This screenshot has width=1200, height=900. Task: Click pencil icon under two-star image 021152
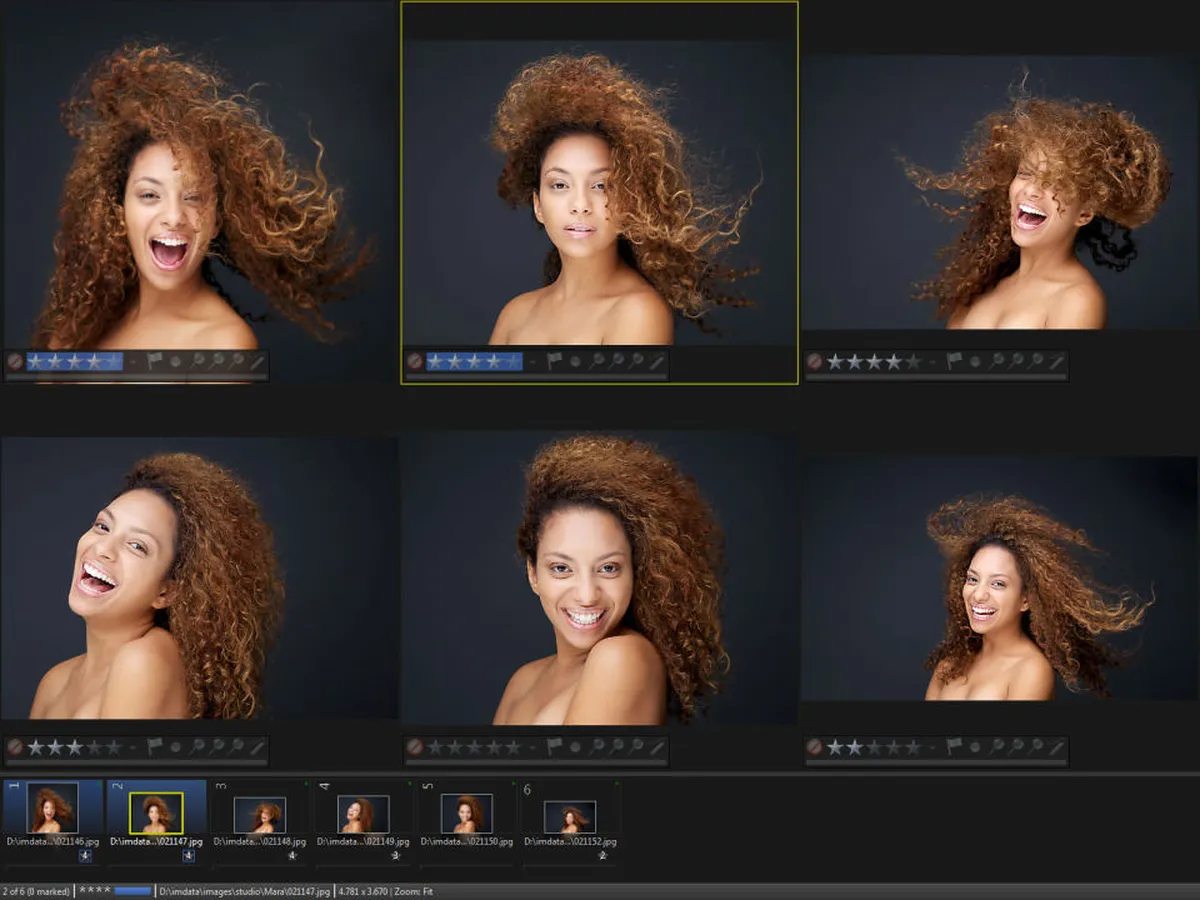point(1056,747)
